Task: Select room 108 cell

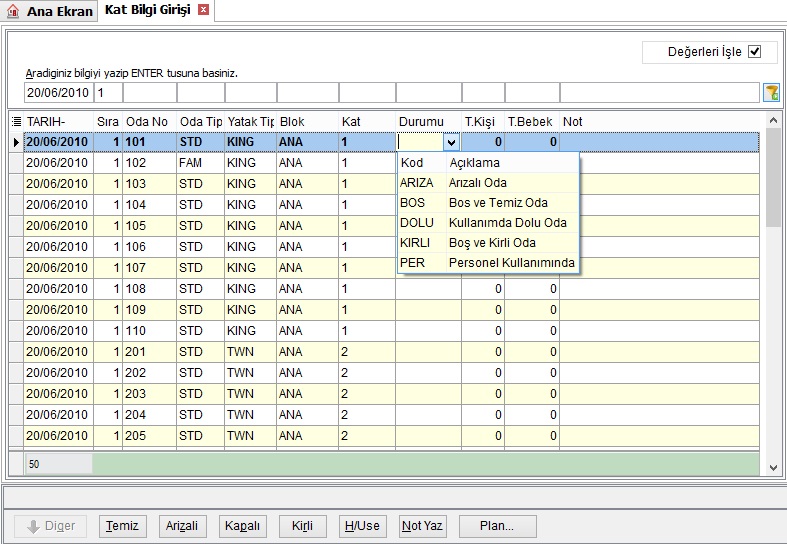Action: (150, 289)
